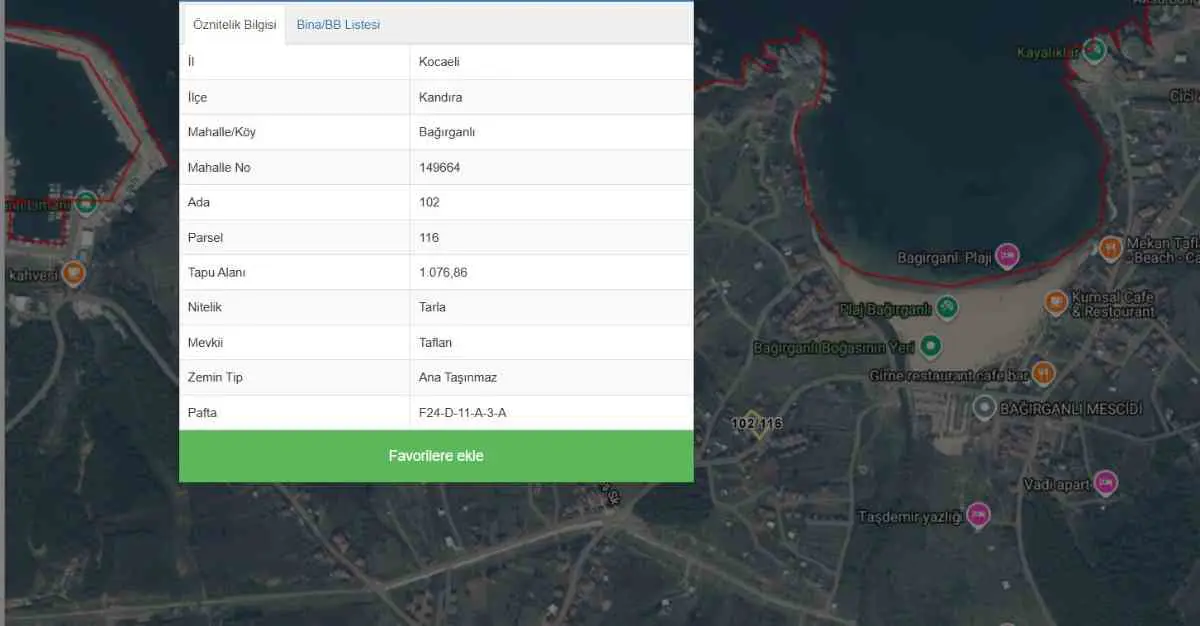This screenshot has height=626, width=1200.
Task: Click the Tapu Alanı row label
Action: (217, 272)
